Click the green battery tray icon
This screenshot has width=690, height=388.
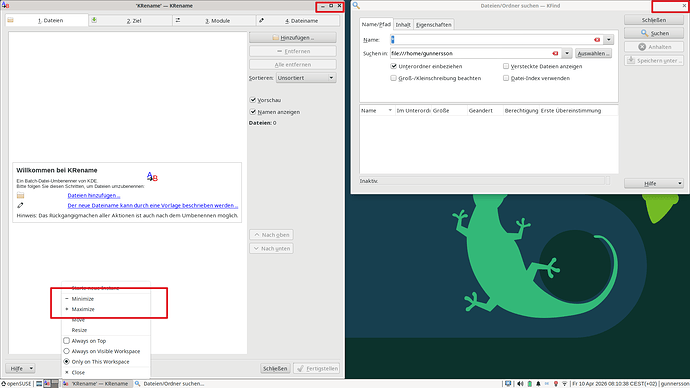pyautogui.click(x=529, y=384)
